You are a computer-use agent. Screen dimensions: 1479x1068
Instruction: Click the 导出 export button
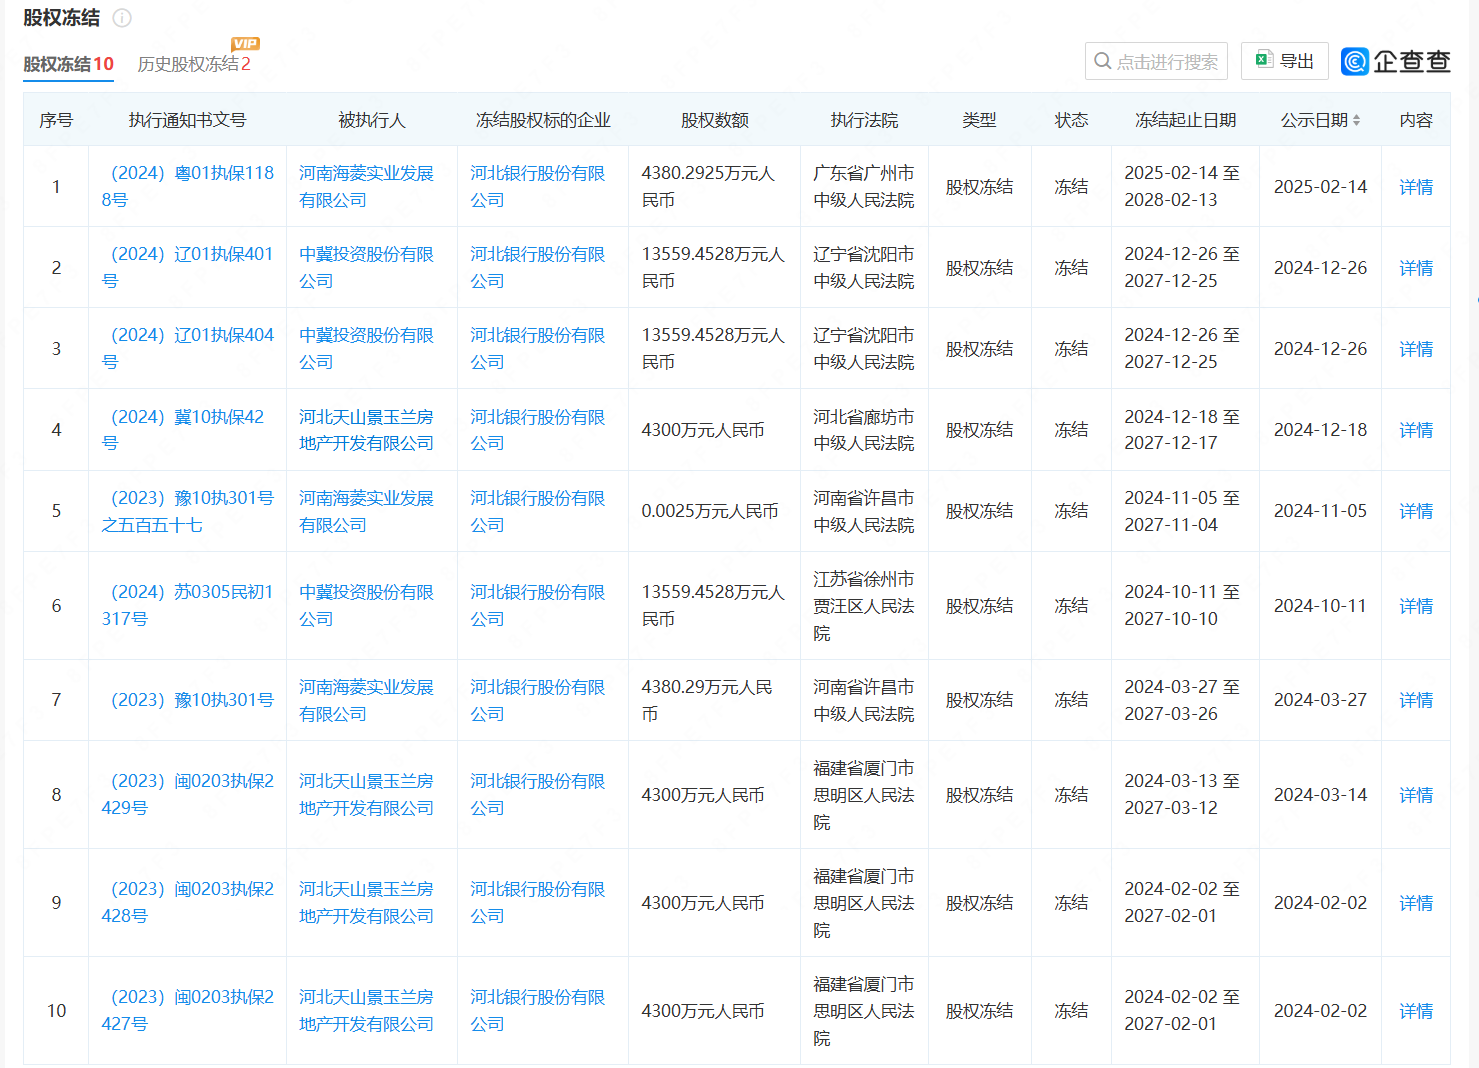(x=1284, y=61)
